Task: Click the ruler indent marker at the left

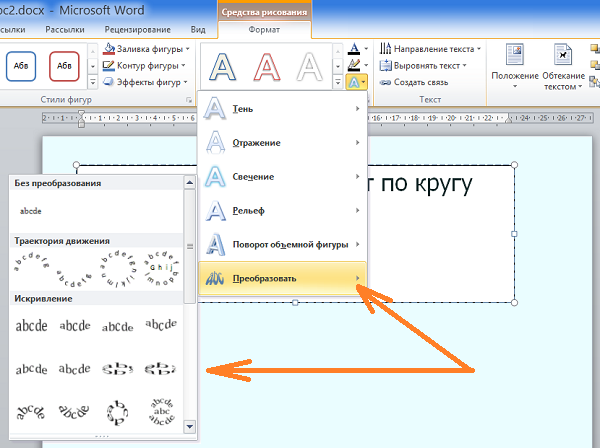Action: pyautogui.click(x=81, y=118)
